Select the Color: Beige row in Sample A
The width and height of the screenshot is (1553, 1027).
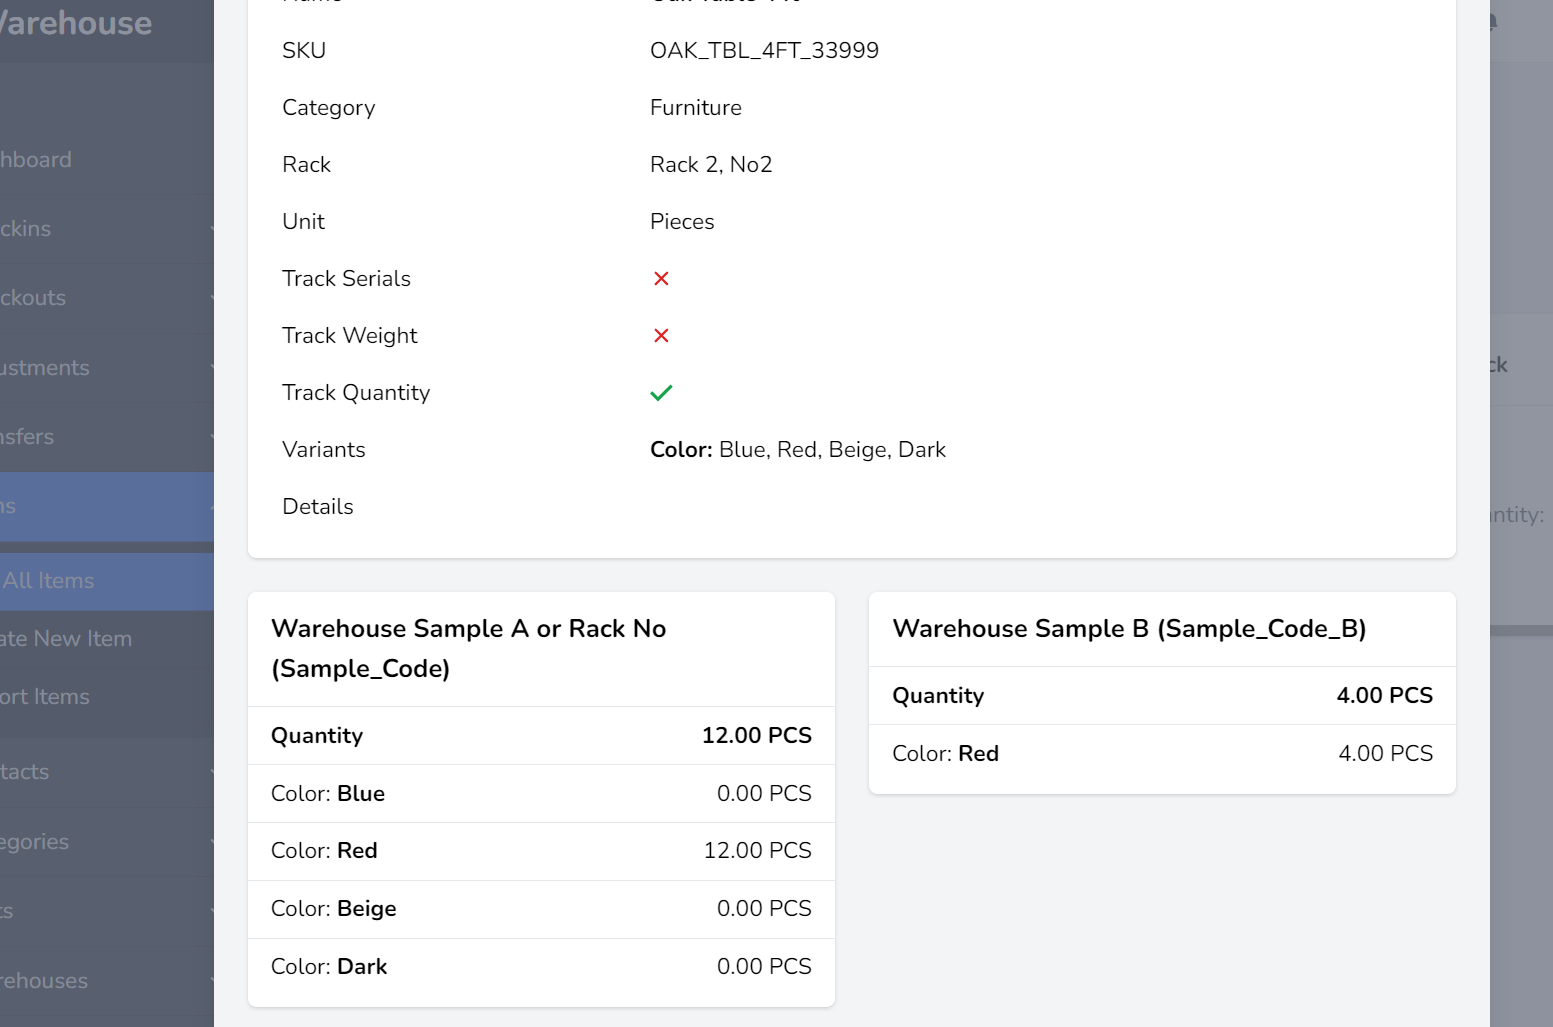(541, 909)
